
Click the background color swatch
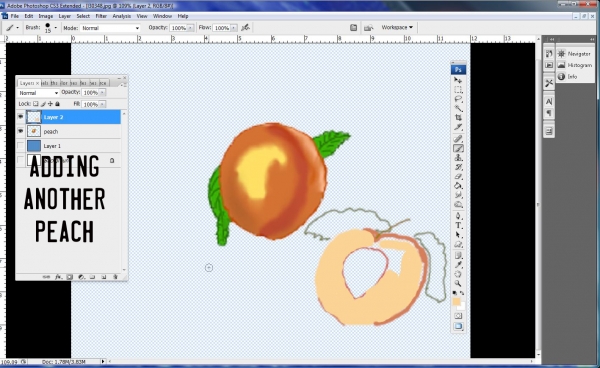(461, 306)
